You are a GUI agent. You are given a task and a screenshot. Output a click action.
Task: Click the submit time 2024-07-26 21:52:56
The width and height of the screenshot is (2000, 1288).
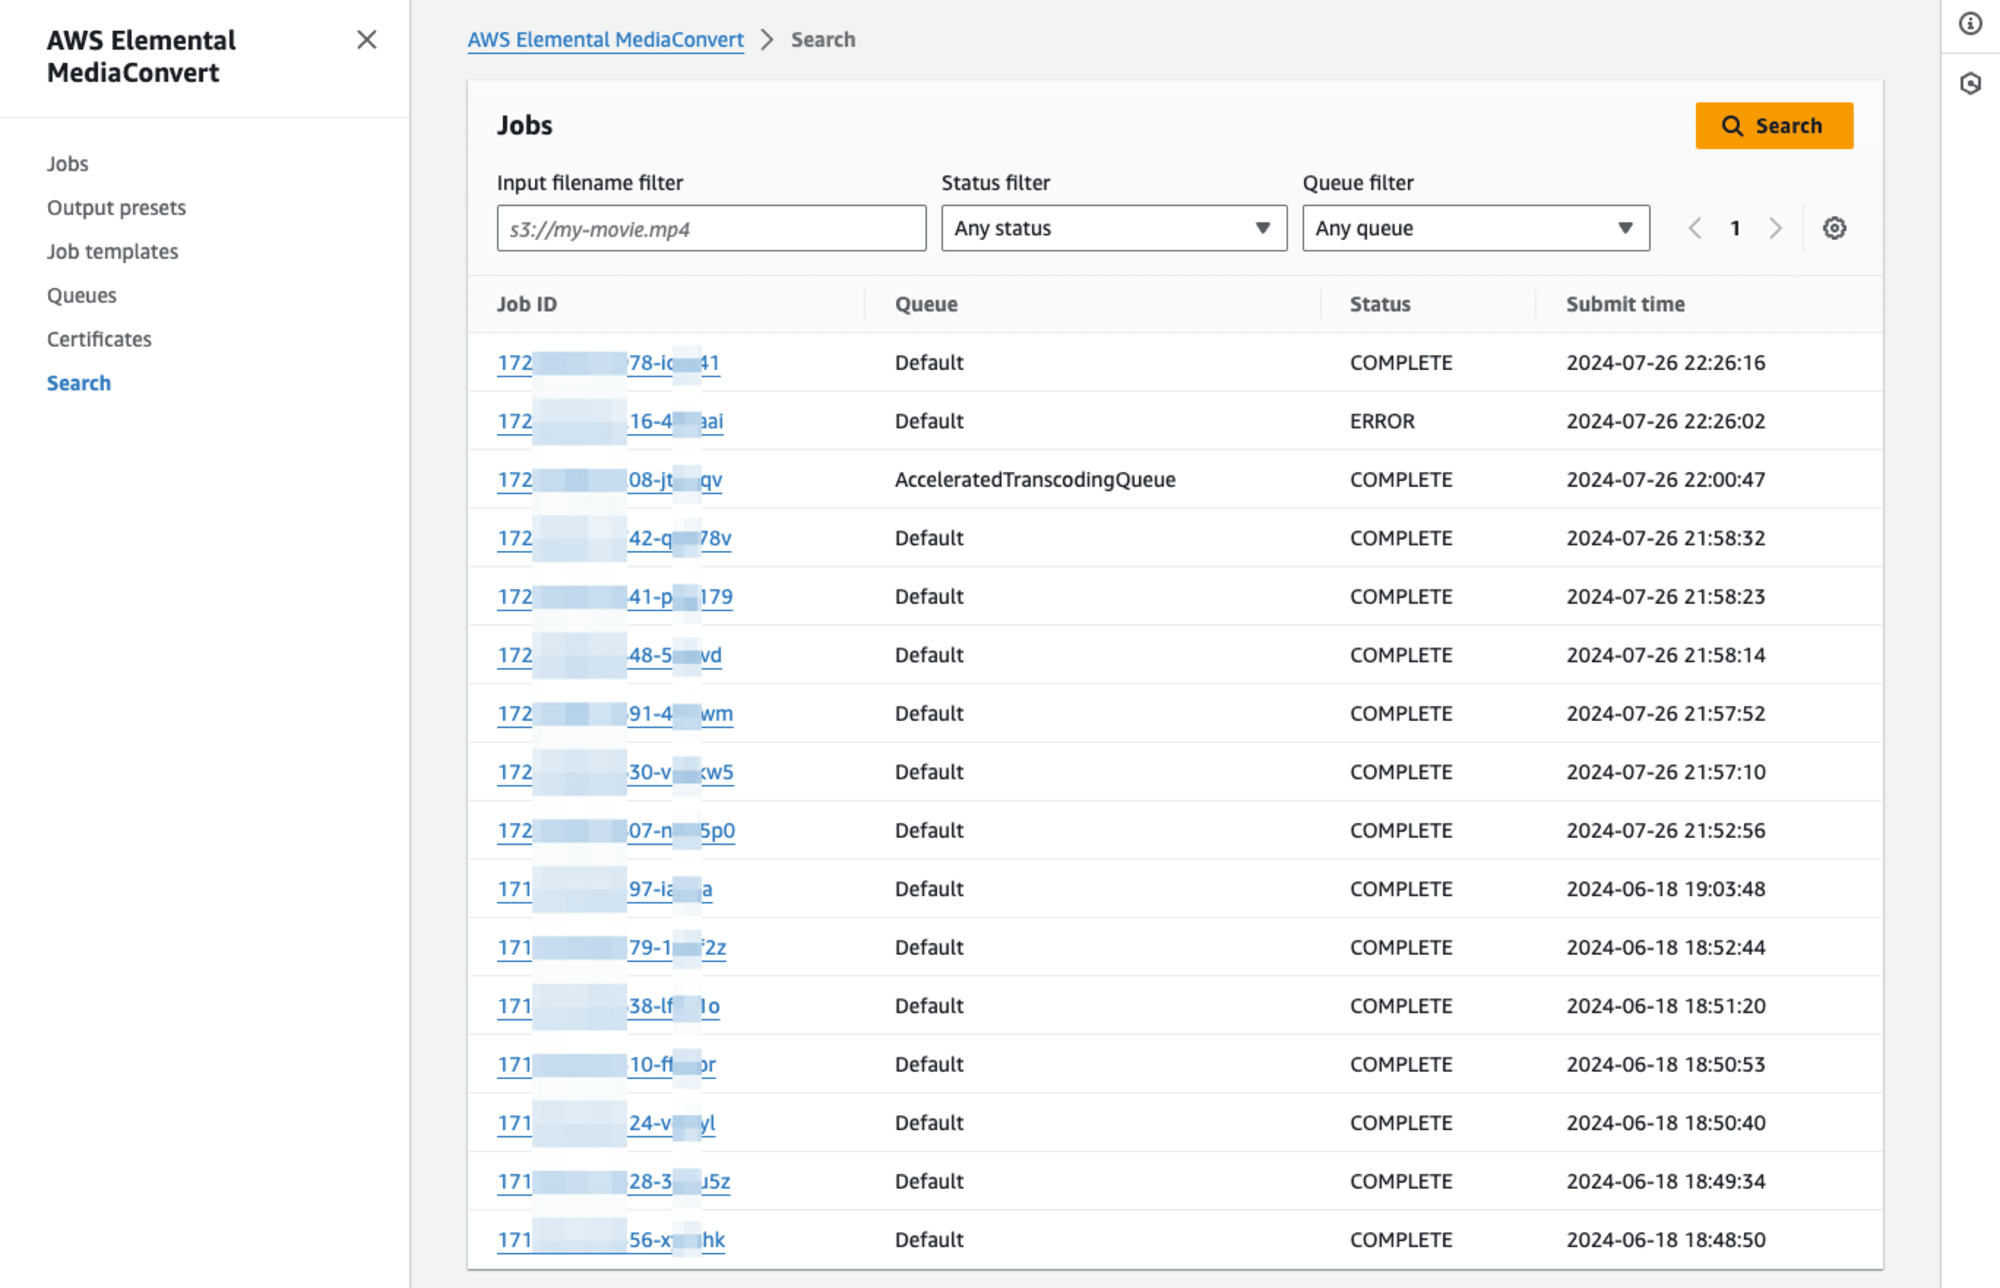pos(1665,831)
